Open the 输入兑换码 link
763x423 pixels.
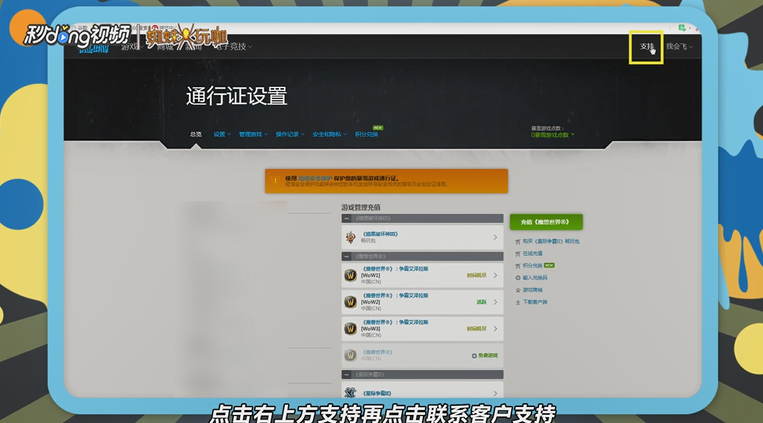pos(535,278)
